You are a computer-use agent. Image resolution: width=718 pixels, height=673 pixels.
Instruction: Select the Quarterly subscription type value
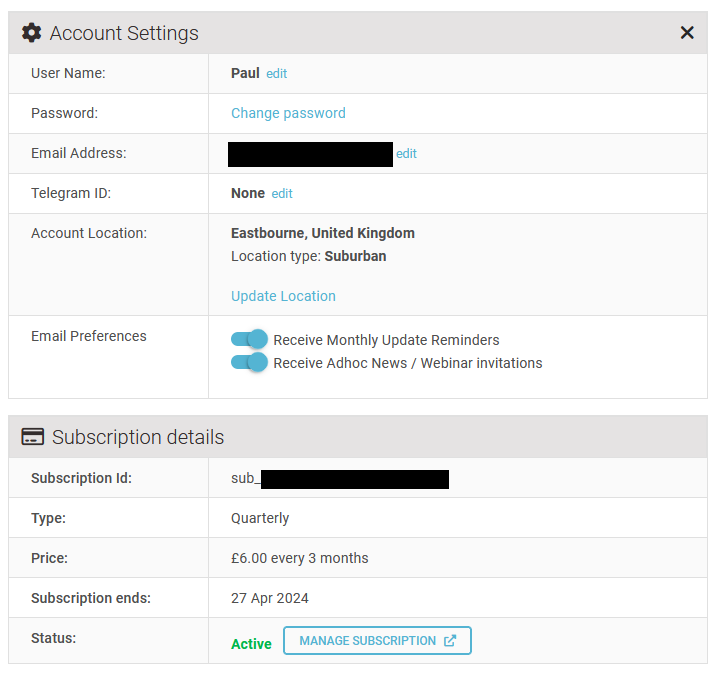click(260, 518)
